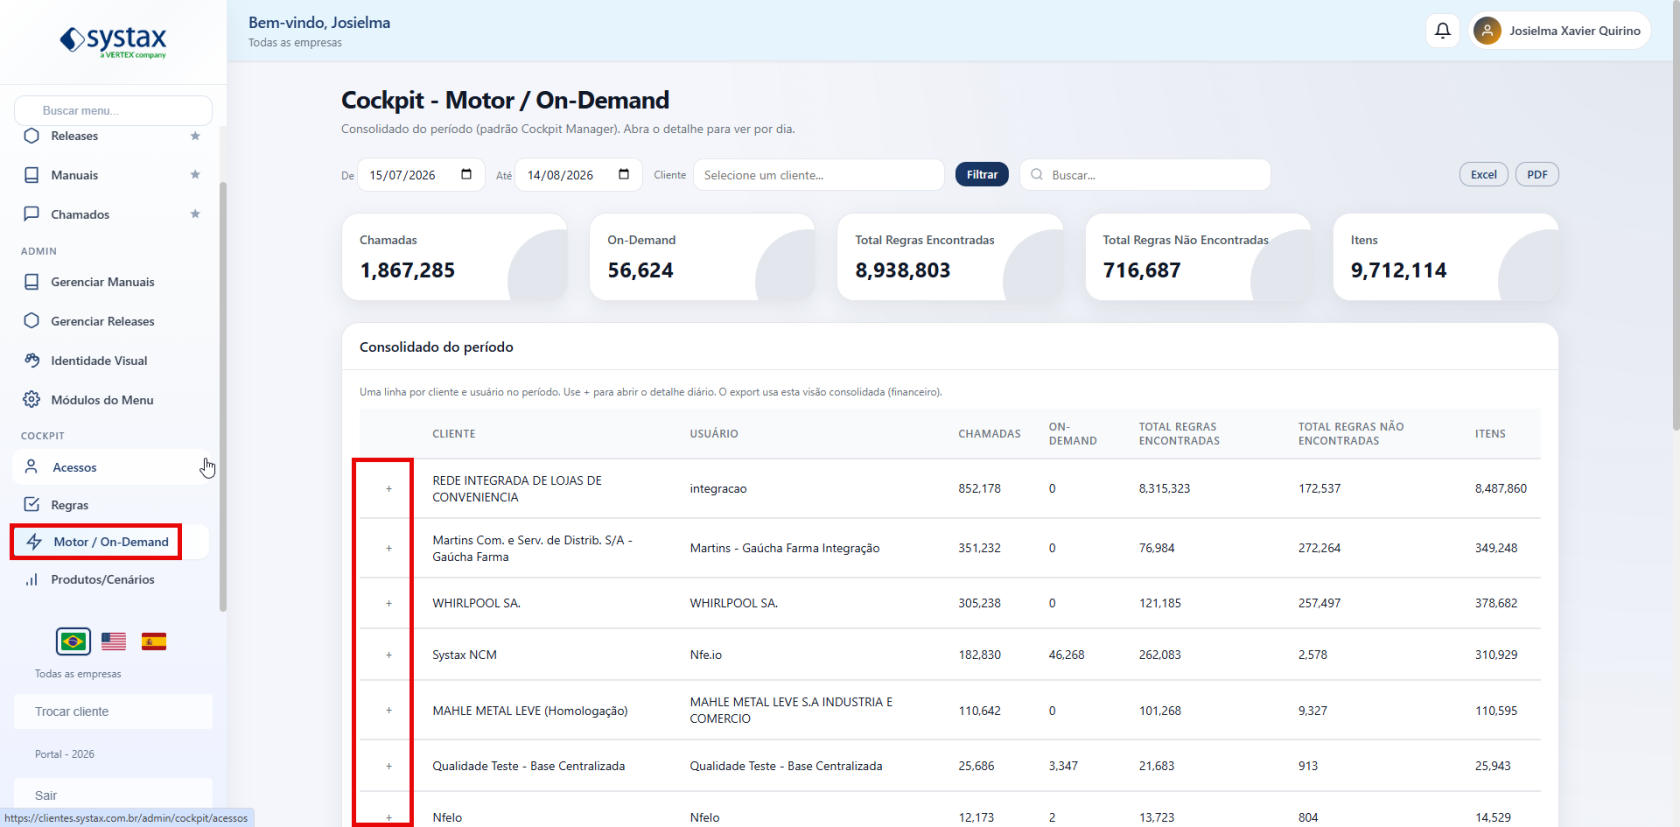
Task: Click the Total Regras Encontradas summary card
Action: pos(950,257)
